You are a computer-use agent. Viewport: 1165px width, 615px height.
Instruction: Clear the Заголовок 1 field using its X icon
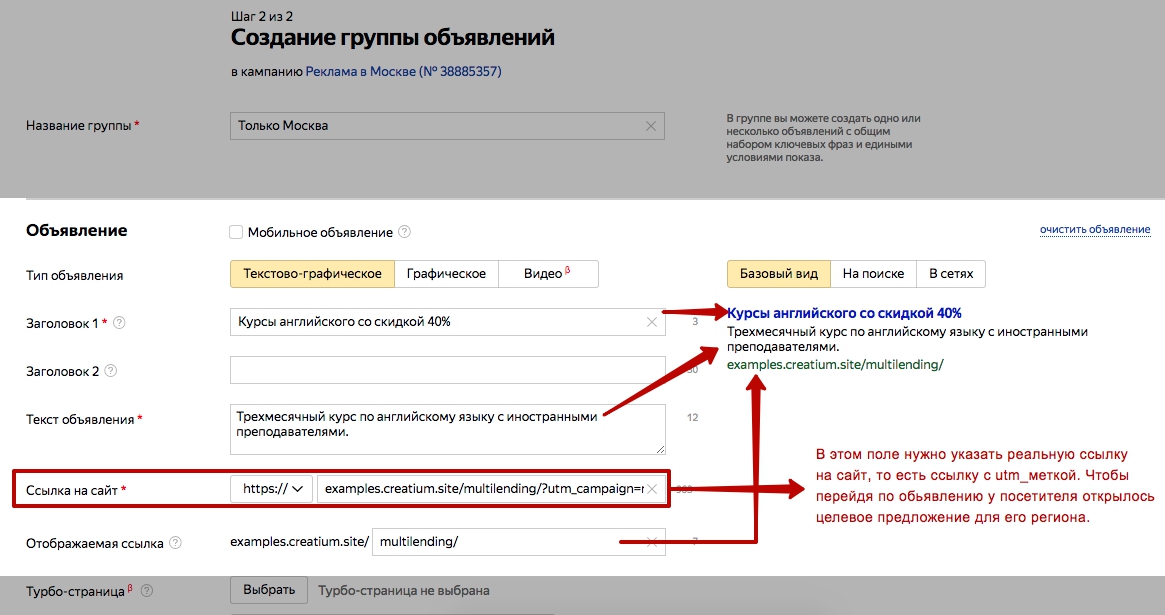click(652, 322)
